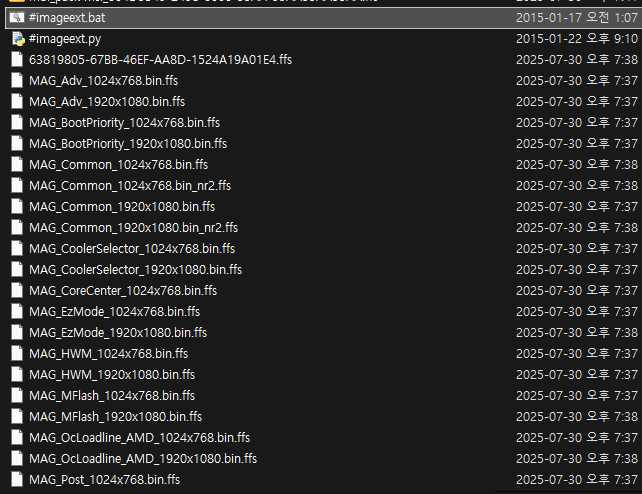Select file name MAG_Common_1920x1080.bin.ffs
Viewport: 642px width, 494px height.
point(122,207)
